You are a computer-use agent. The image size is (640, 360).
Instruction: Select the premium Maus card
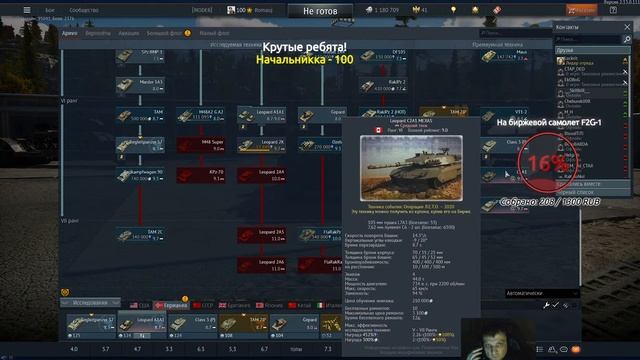(x=504, y=56)
